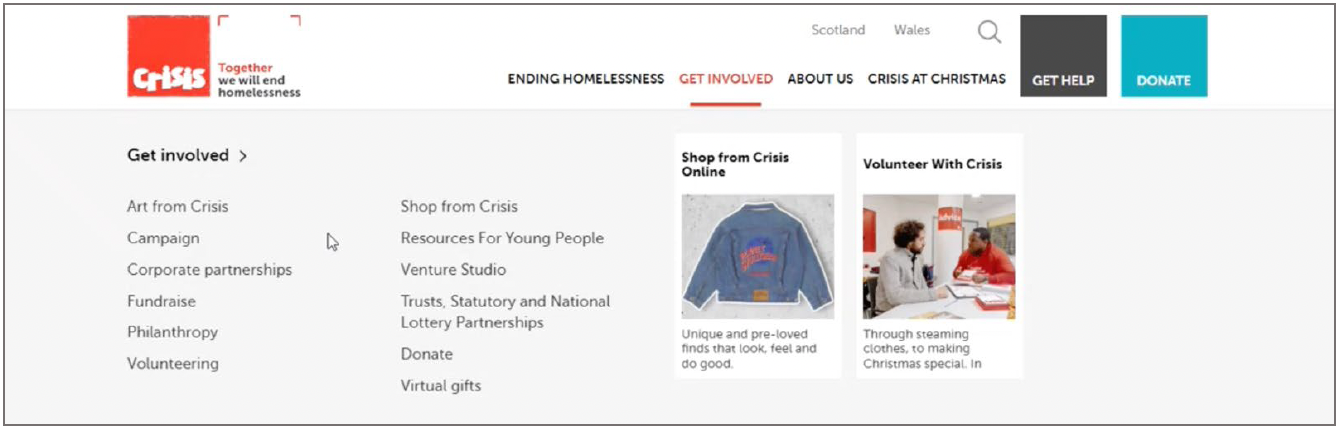
Task: Click the teal Donate button
Action: (x=1164, y=56)
